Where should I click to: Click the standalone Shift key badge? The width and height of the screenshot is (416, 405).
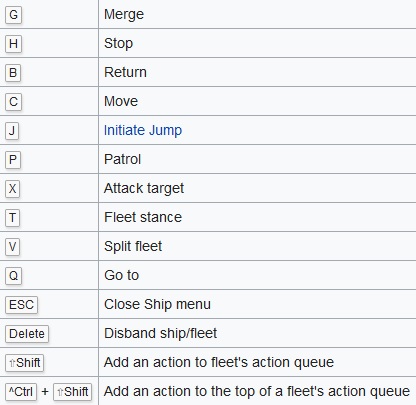click(25, 363)
